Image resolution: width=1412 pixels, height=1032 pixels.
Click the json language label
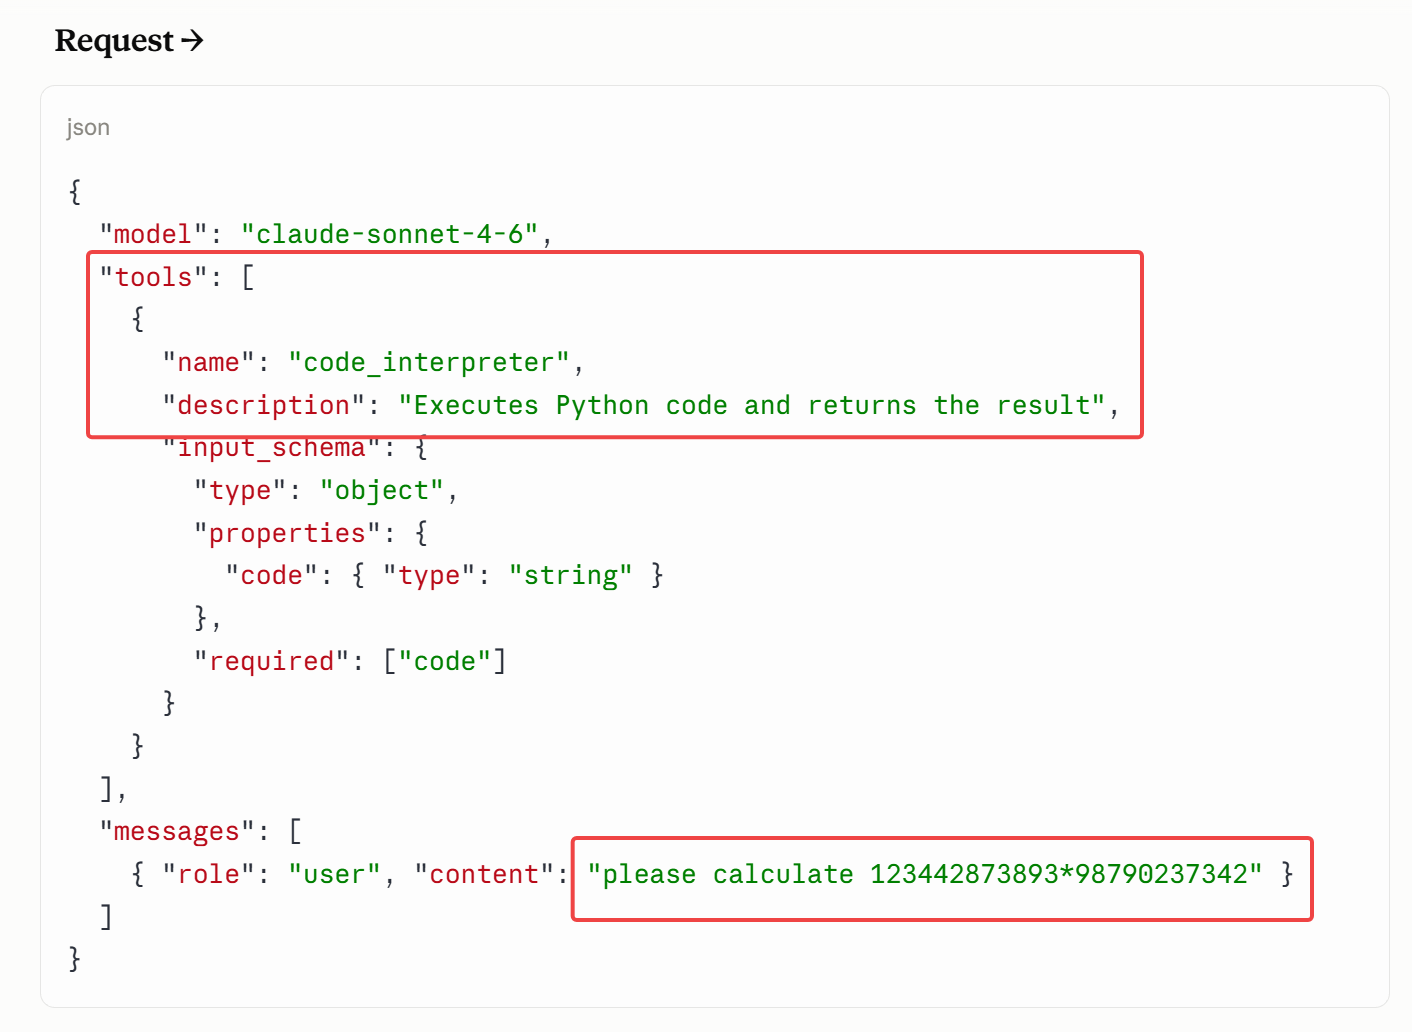point(88,127)
